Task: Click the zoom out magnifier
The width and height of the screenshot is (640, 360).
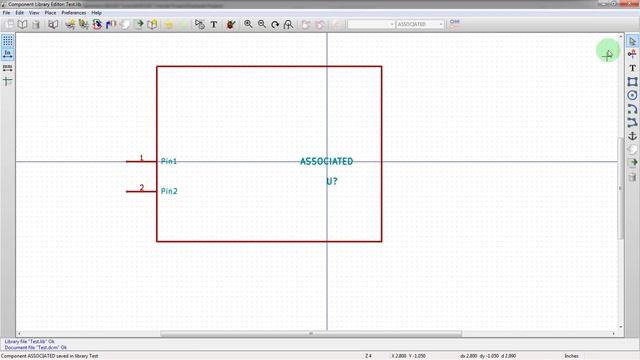Action: [262, 24]
